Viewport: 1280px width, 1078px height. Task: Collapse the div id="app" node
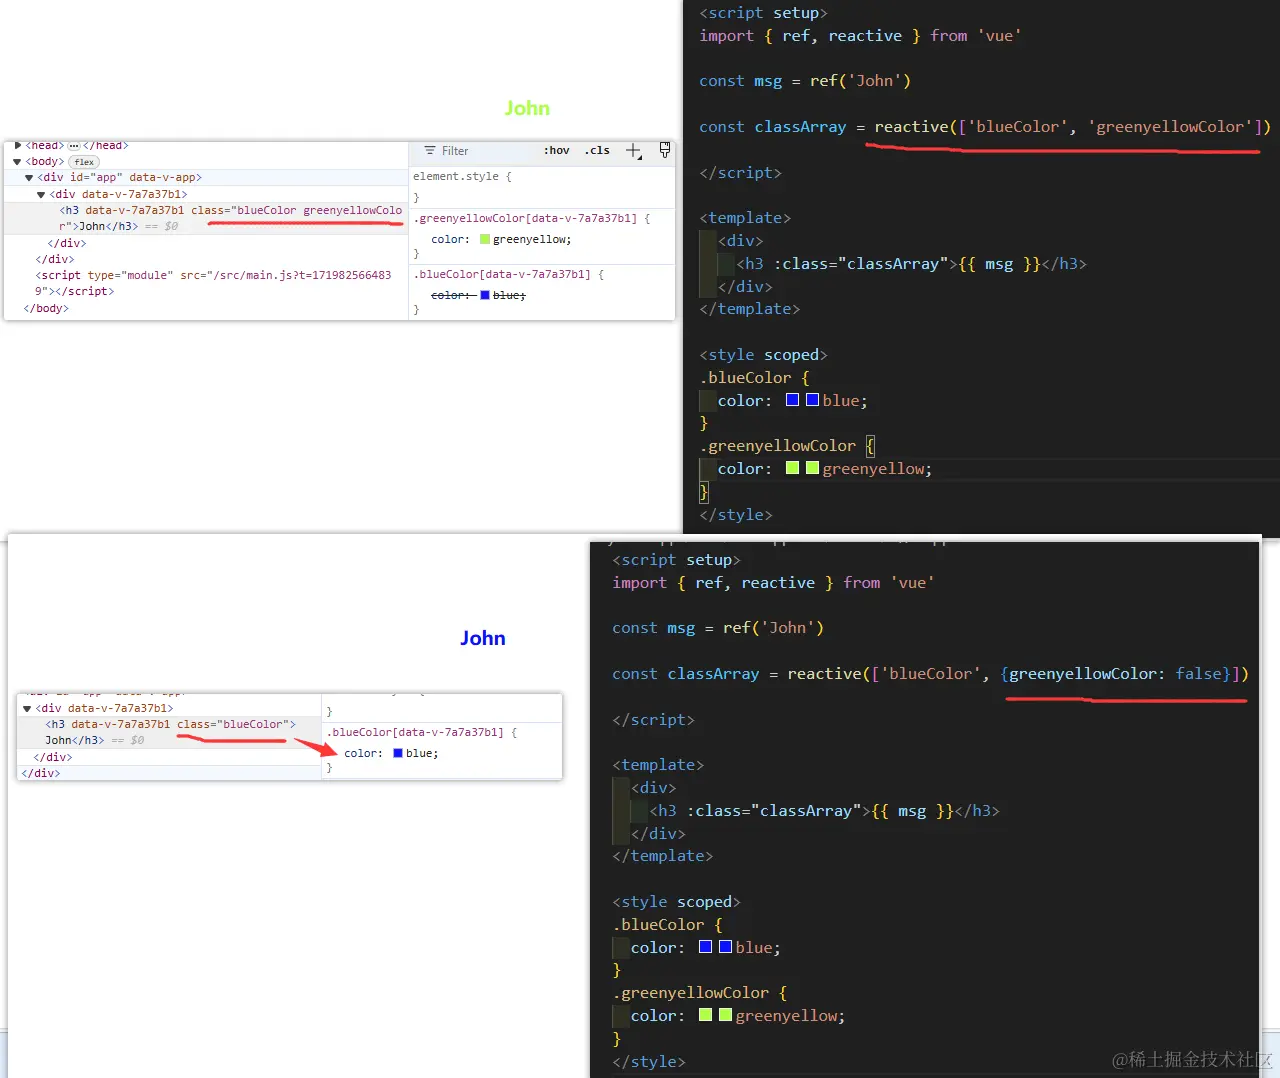point(29,178)
